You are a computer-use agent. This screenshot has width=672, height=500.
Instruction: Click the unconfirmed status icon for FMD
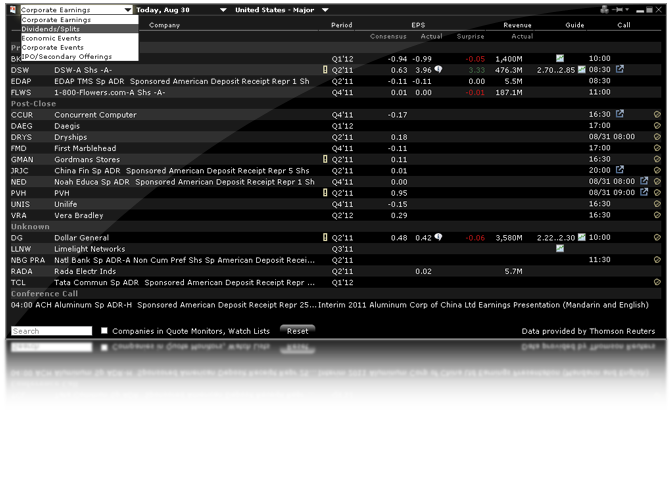tap(657, 148)
